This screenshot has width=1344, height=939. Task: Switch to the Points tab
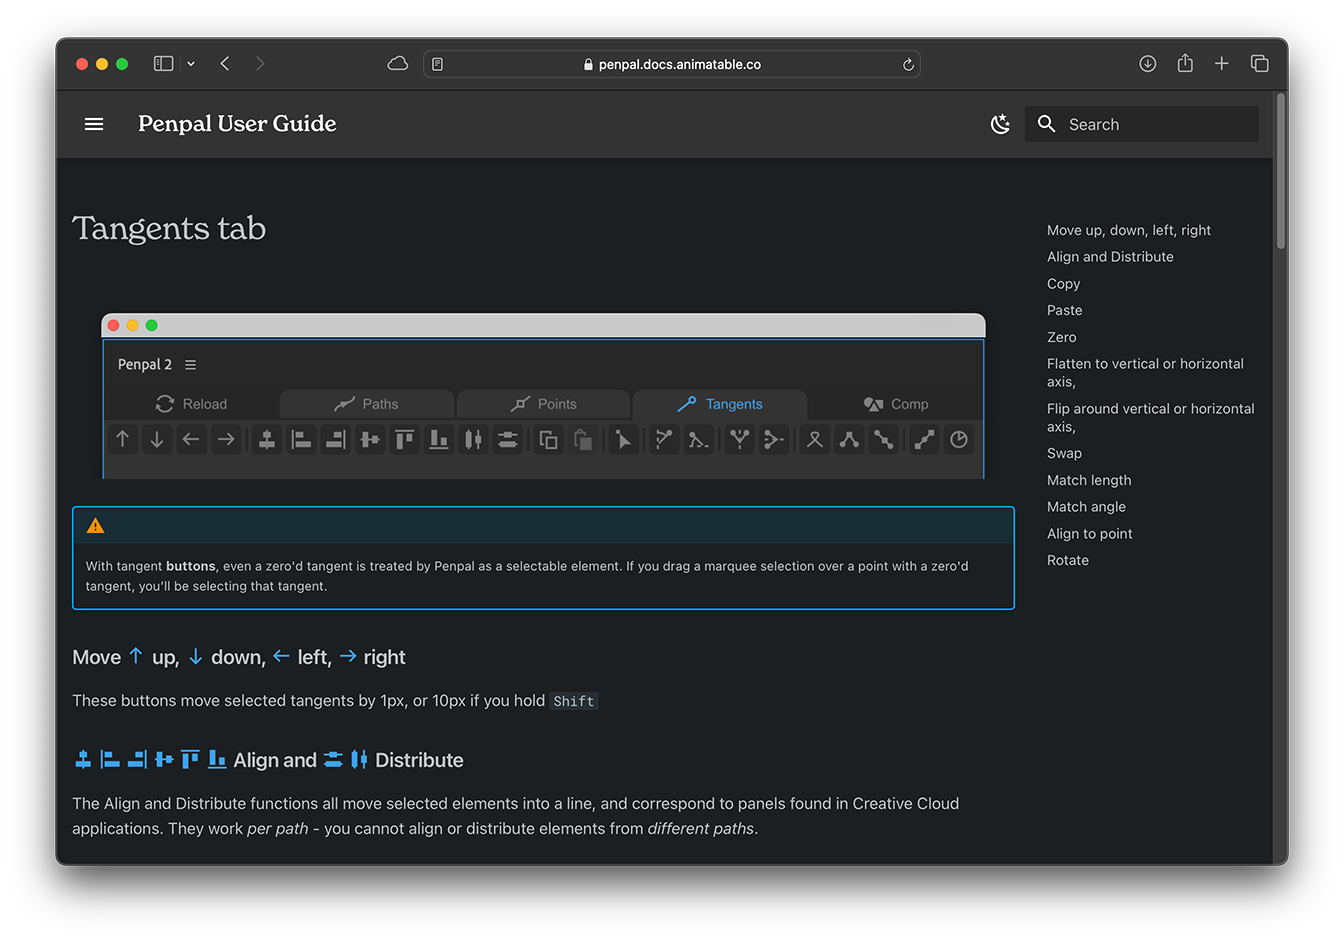544,404
